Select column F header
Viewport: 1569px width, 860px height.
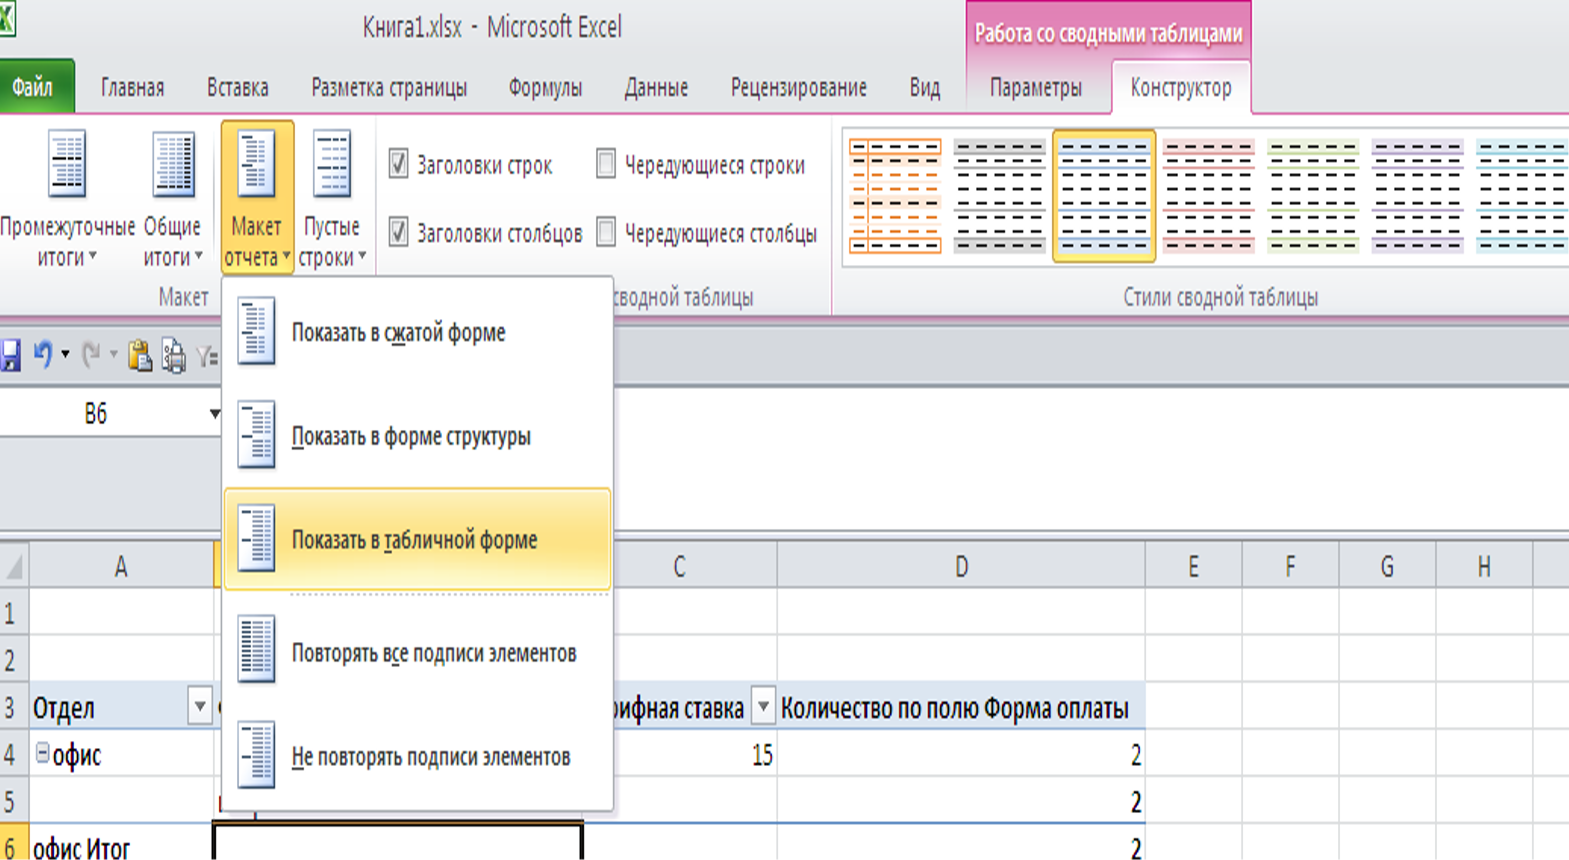tap(1290, 567)
